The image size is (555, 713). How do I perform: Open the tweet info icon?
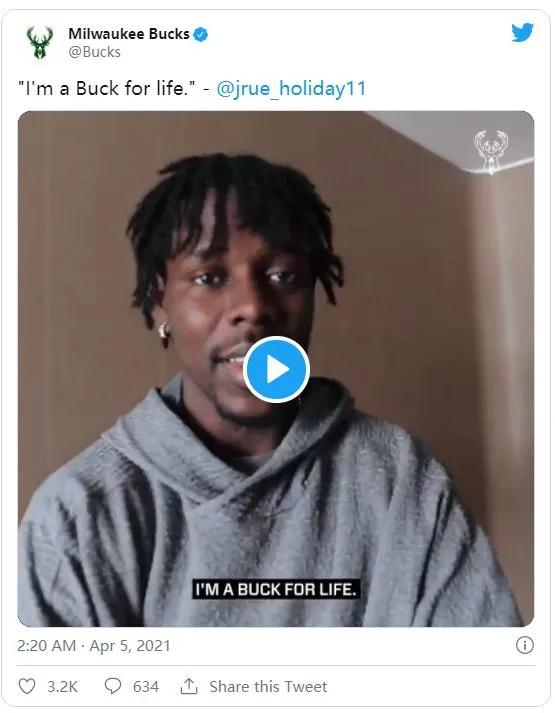[525, 645]
